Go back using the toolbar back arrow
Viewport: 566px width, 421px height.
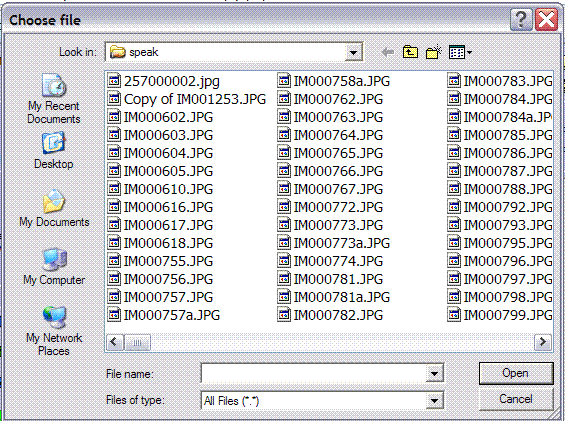(388, 52)
